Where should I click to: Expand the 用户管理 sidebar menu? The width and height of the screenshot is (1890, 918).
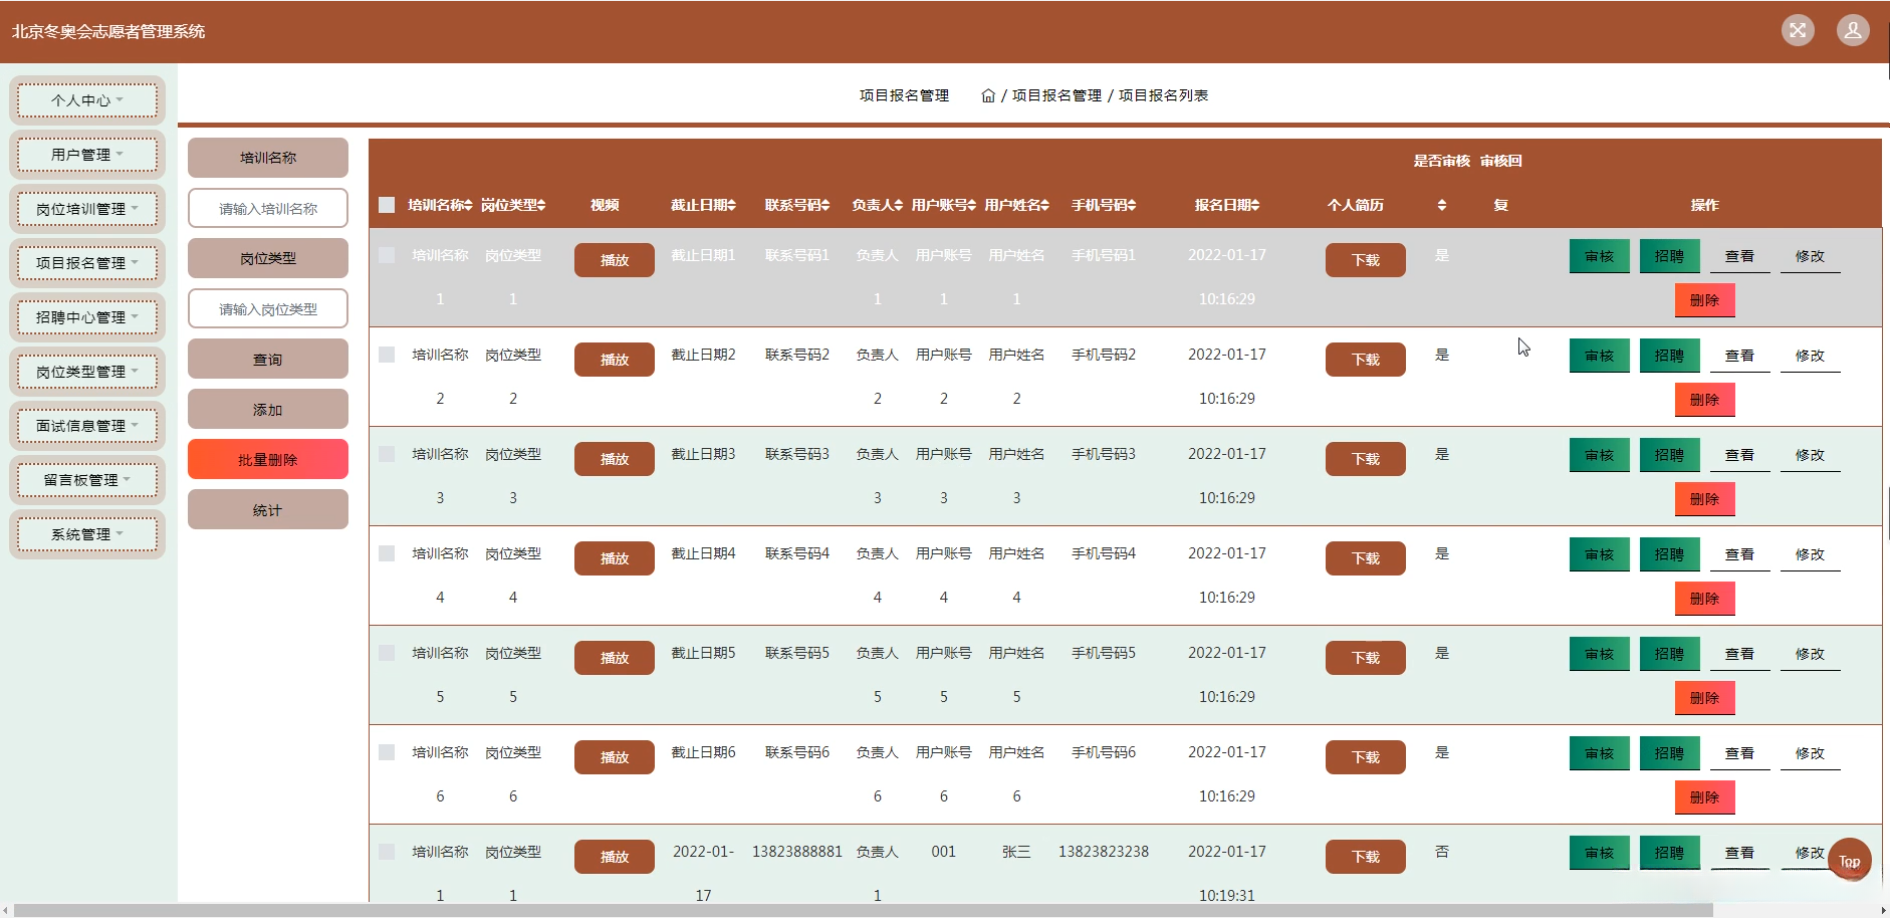(88, 154)
